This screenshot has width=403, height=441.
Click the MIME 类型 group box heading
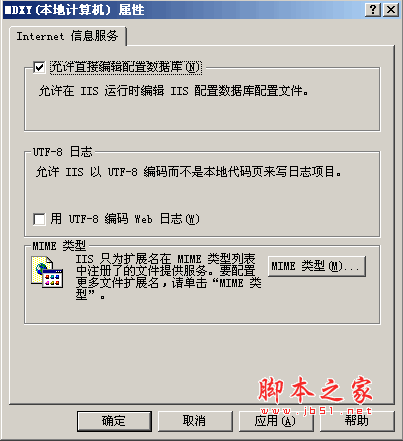pyautogui.click(x=59, y=246)
